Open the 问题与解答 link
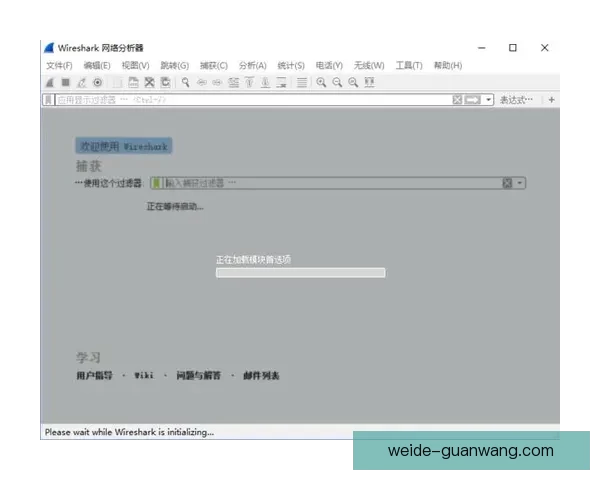 coord(199,376)
